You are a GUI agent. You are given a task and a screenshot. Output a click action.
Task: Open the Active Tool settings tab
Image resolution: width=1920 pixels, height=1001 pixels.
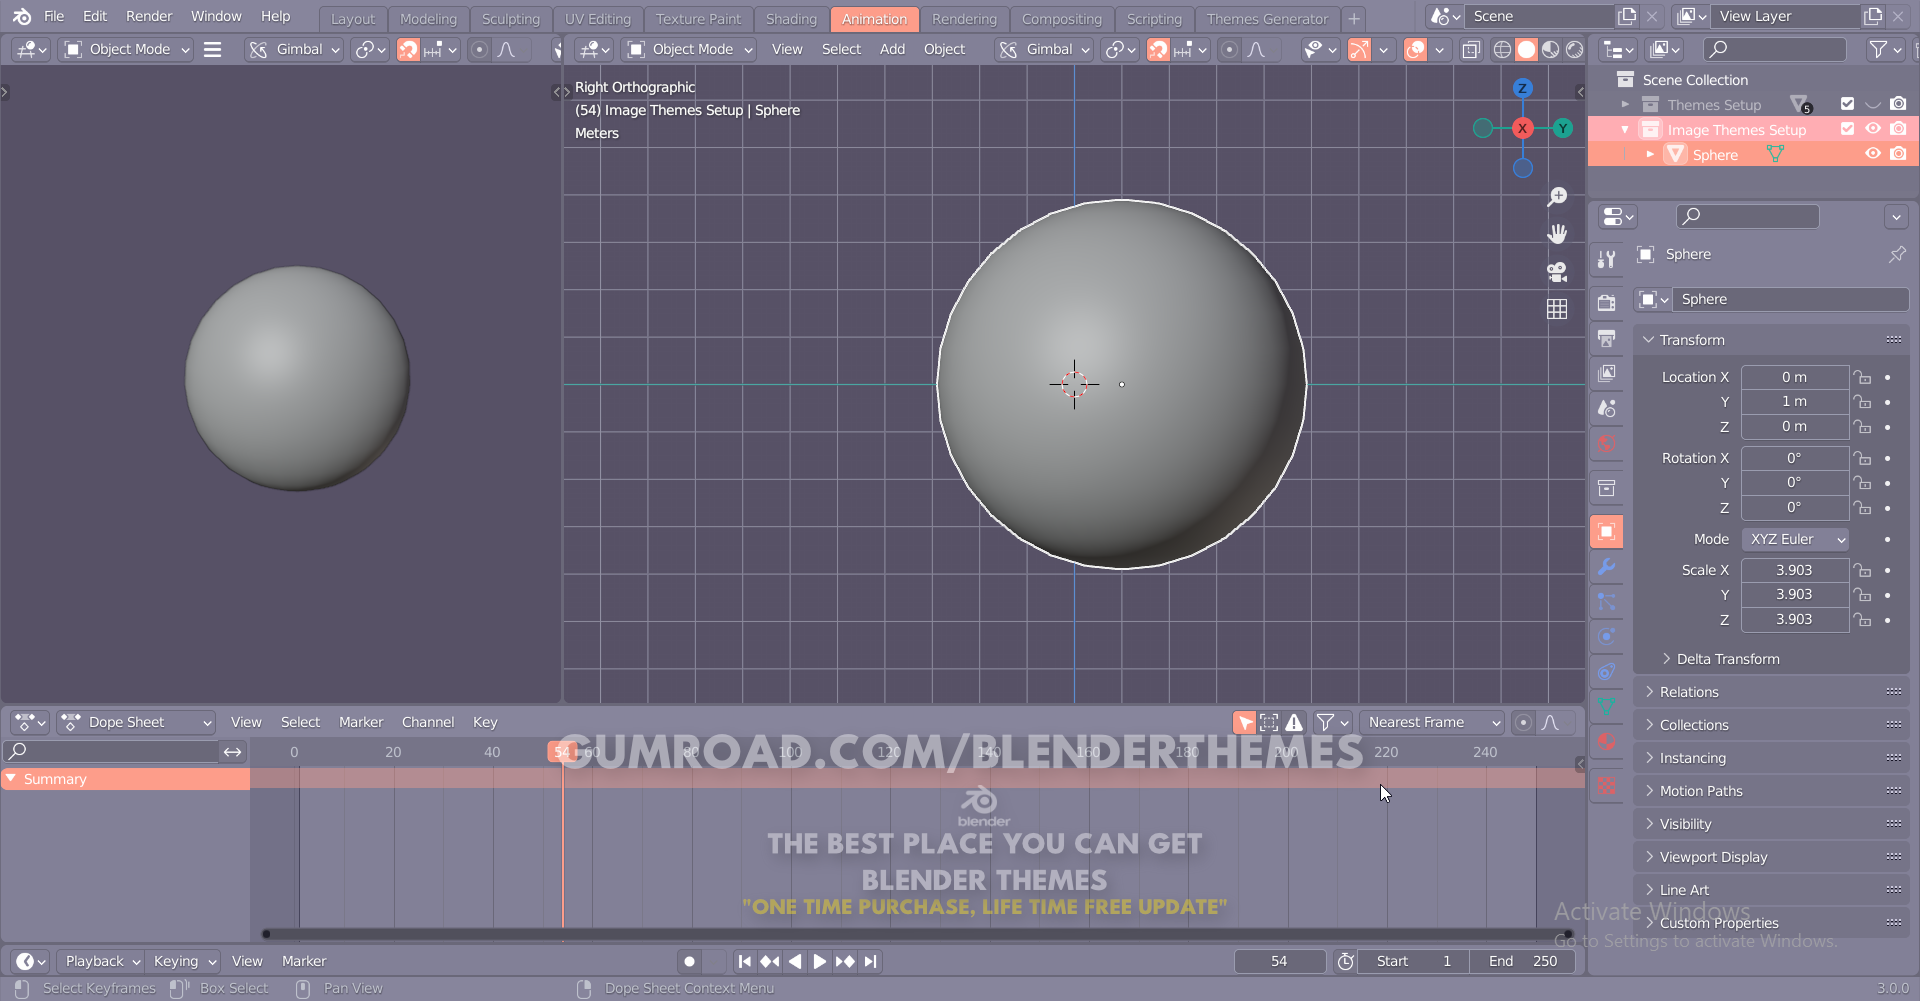click(1607, 259)
